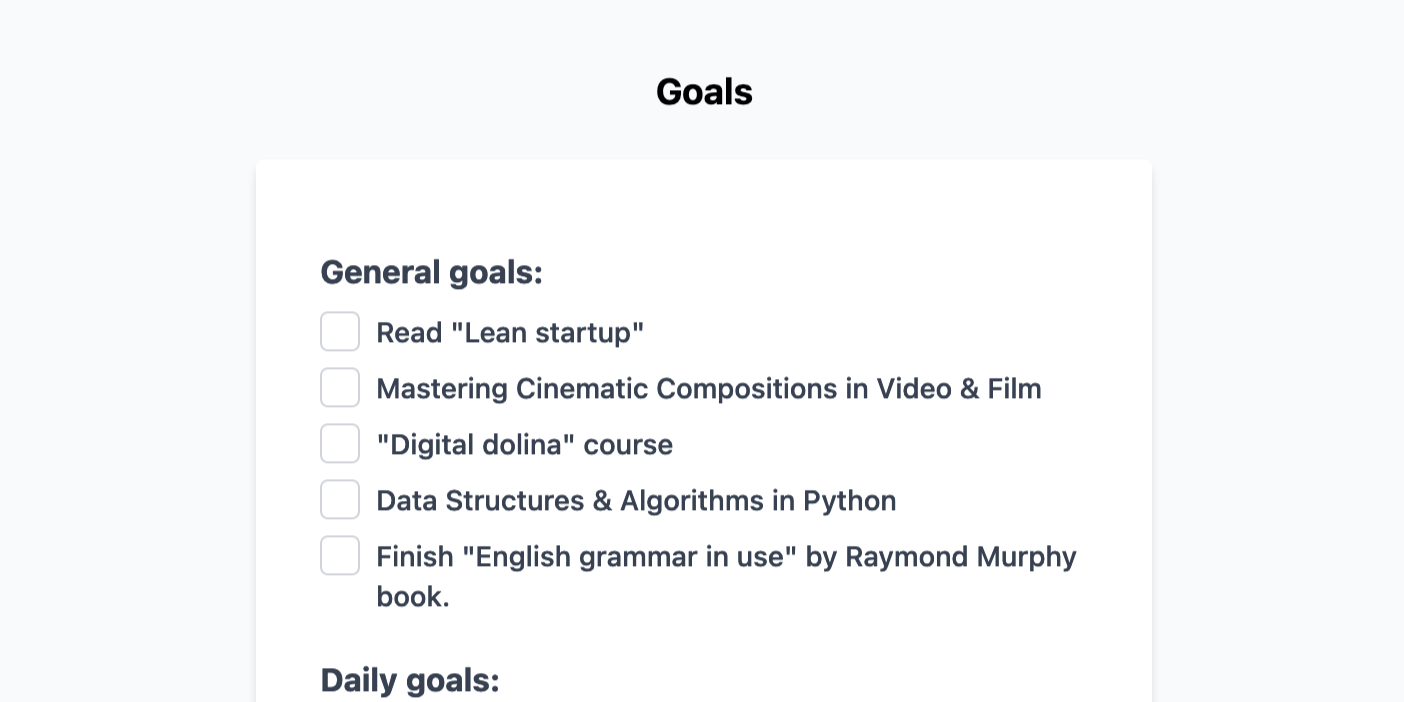1404x702 pixels.
Task: Click the "Goals" page title
Action: [703, 91]
